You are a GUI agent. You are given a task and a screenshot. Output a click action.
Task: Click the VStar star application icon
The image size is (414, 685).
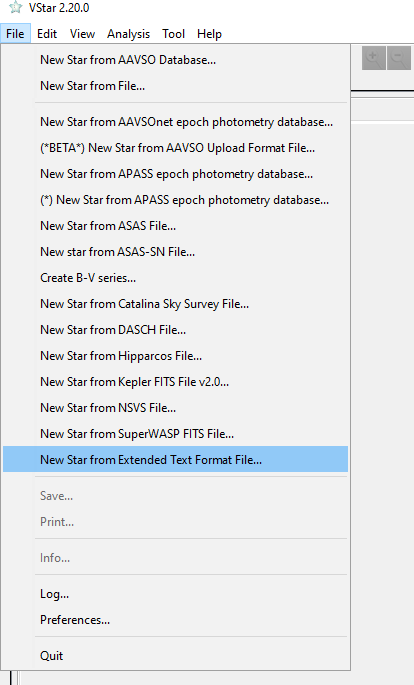point(15,7)
